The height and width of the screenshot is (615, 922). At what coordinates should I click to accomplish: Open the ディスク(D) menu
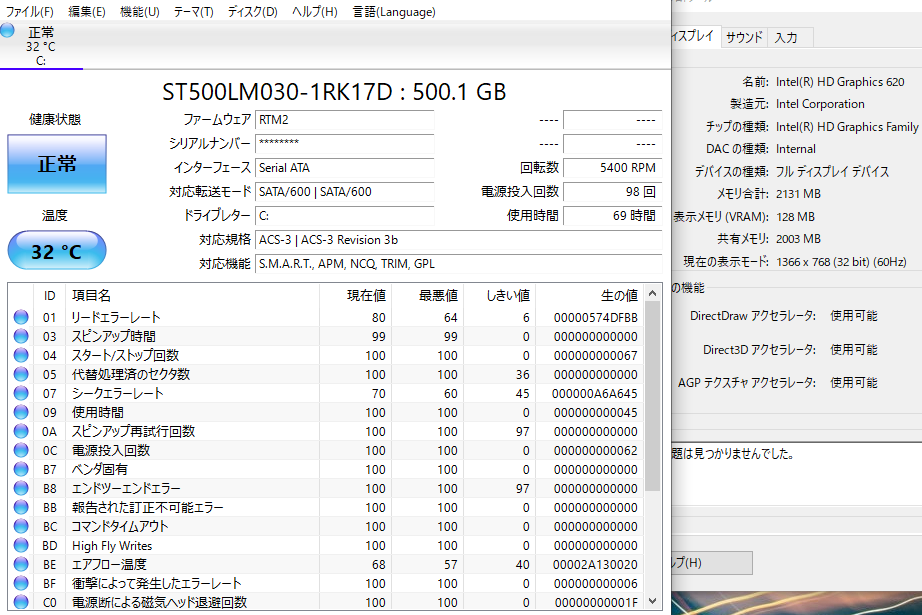[x=253, y=12]
